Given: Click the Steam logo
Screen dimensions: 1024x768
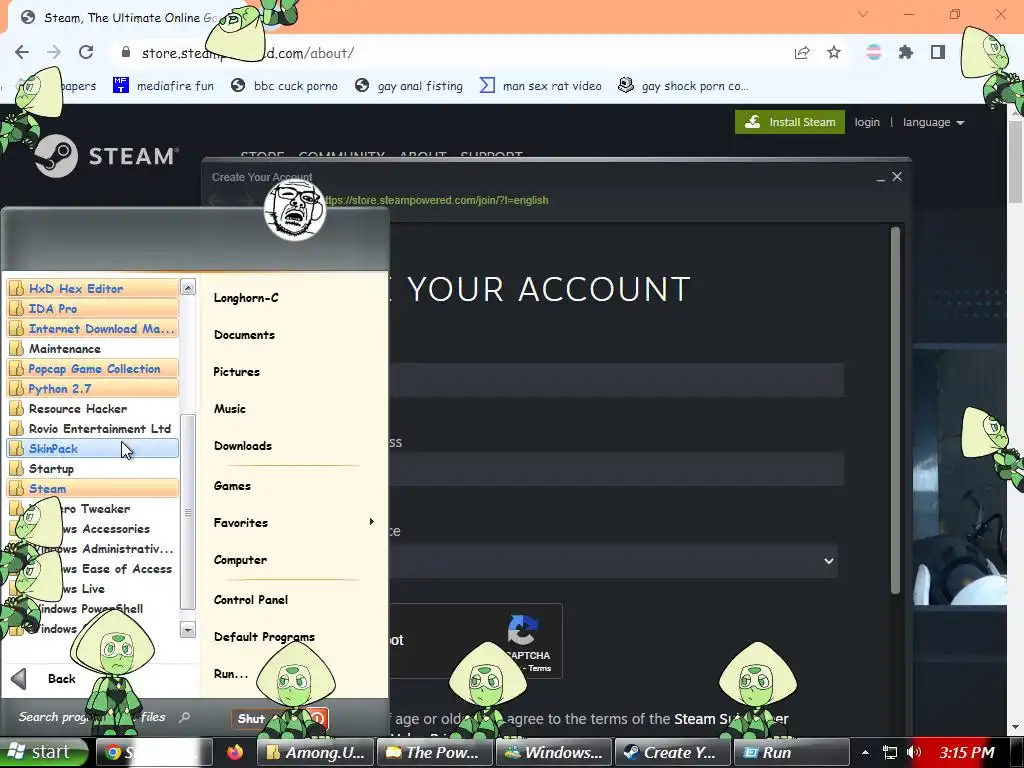Looking at the screenshot, I should (106, 156).
